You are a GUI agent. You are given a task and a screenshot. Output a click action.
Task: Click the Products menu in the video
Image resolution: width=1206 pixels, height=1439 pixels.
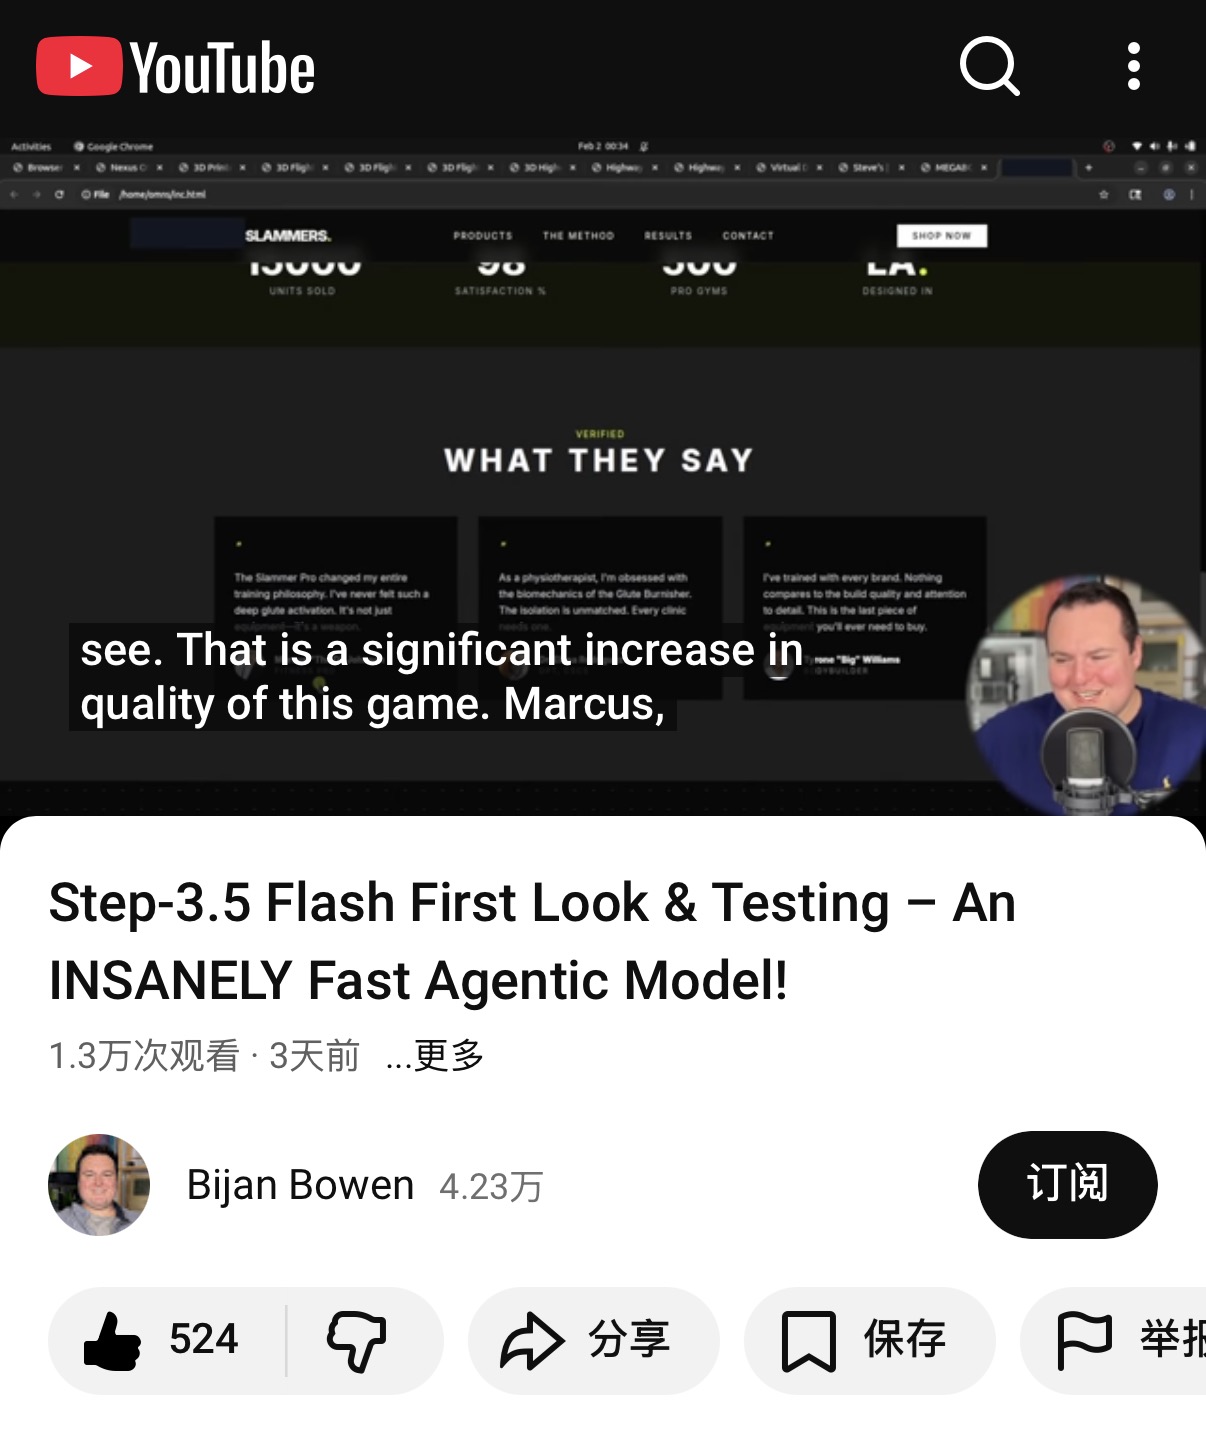tap(483, 236)
